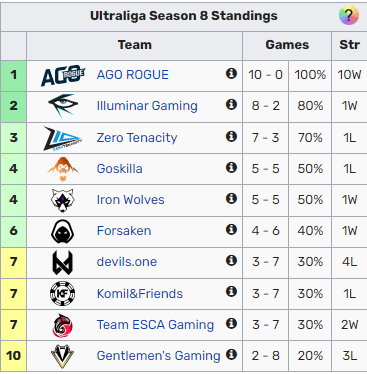Click the Gentlemen's Gaming info icon
Viewport: 367px width, 374px height.
pyautogui.click(x=231, y=354)
